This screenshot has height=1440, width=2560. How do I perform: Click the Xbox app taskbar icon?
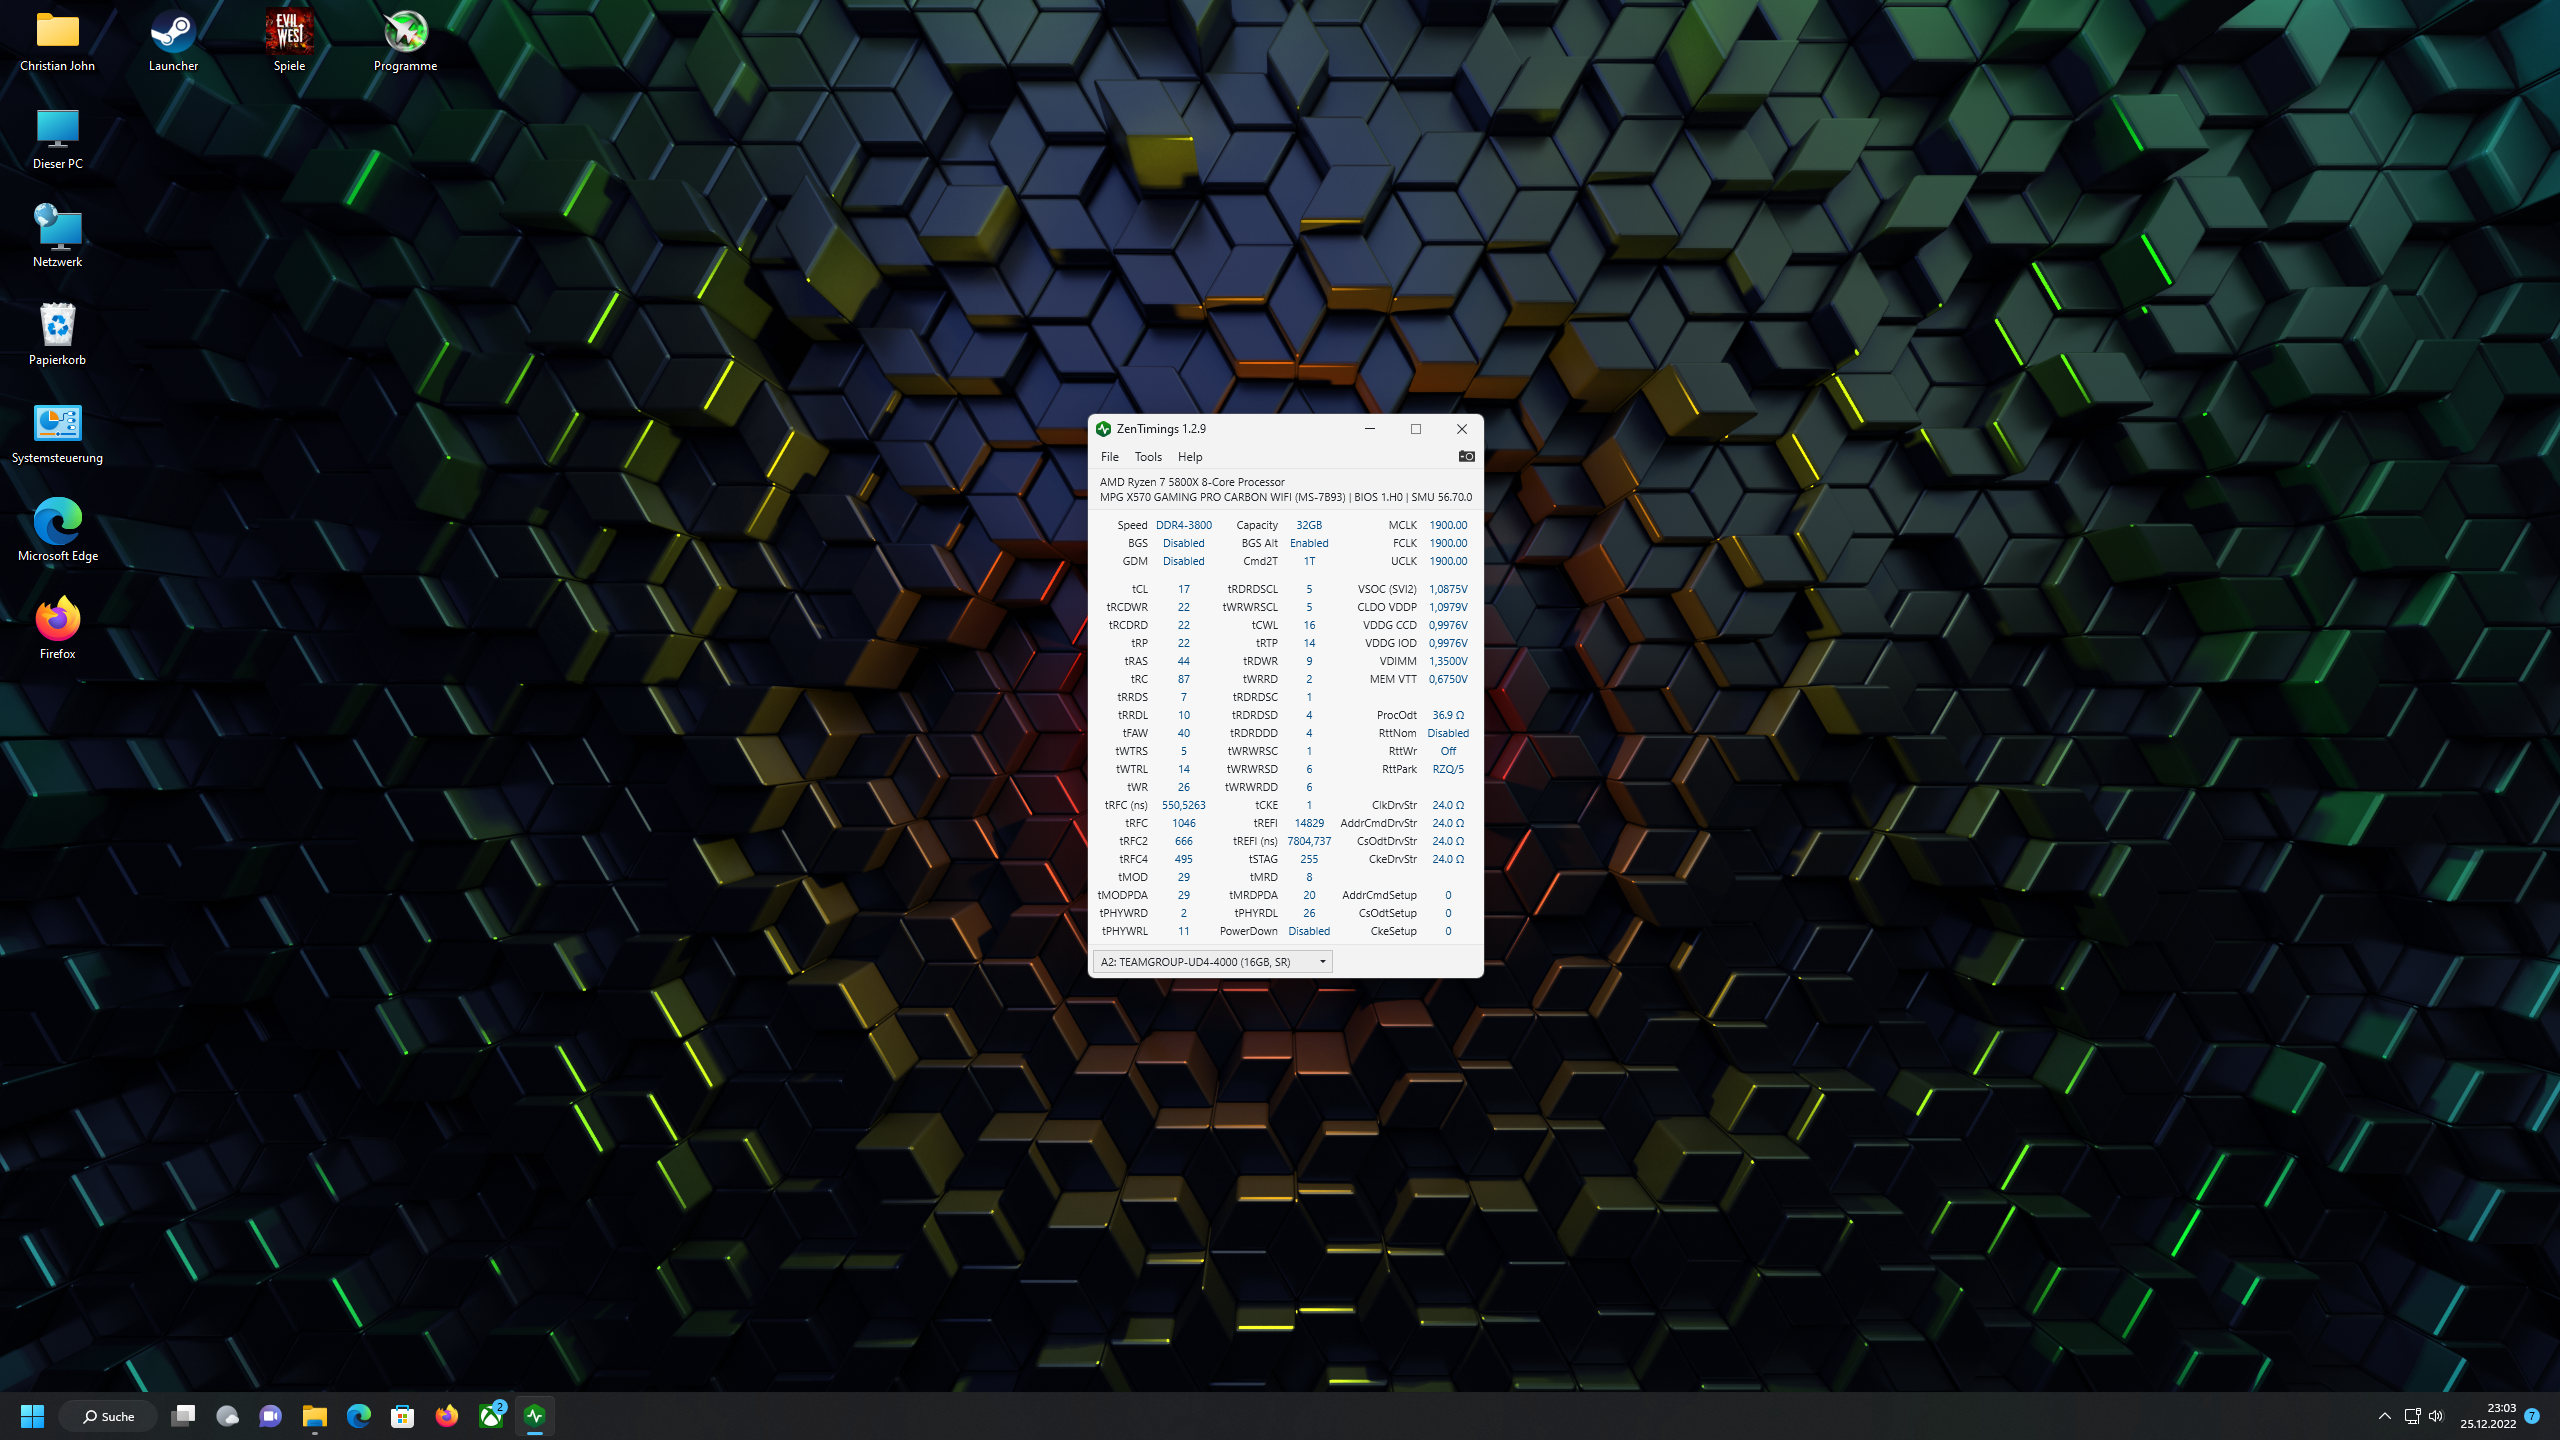pos(491,1416)
